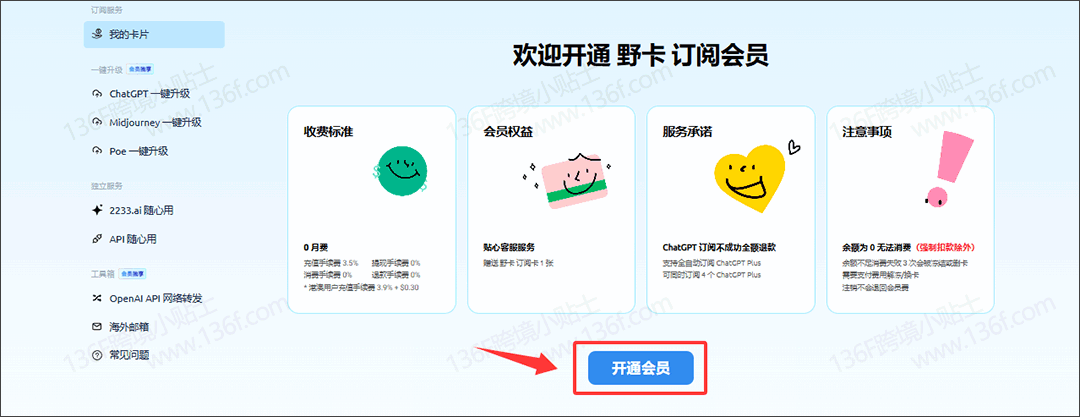Click the question mark icon beside 常见问题
Viewport: 1080px width, 417px height.
97,356
